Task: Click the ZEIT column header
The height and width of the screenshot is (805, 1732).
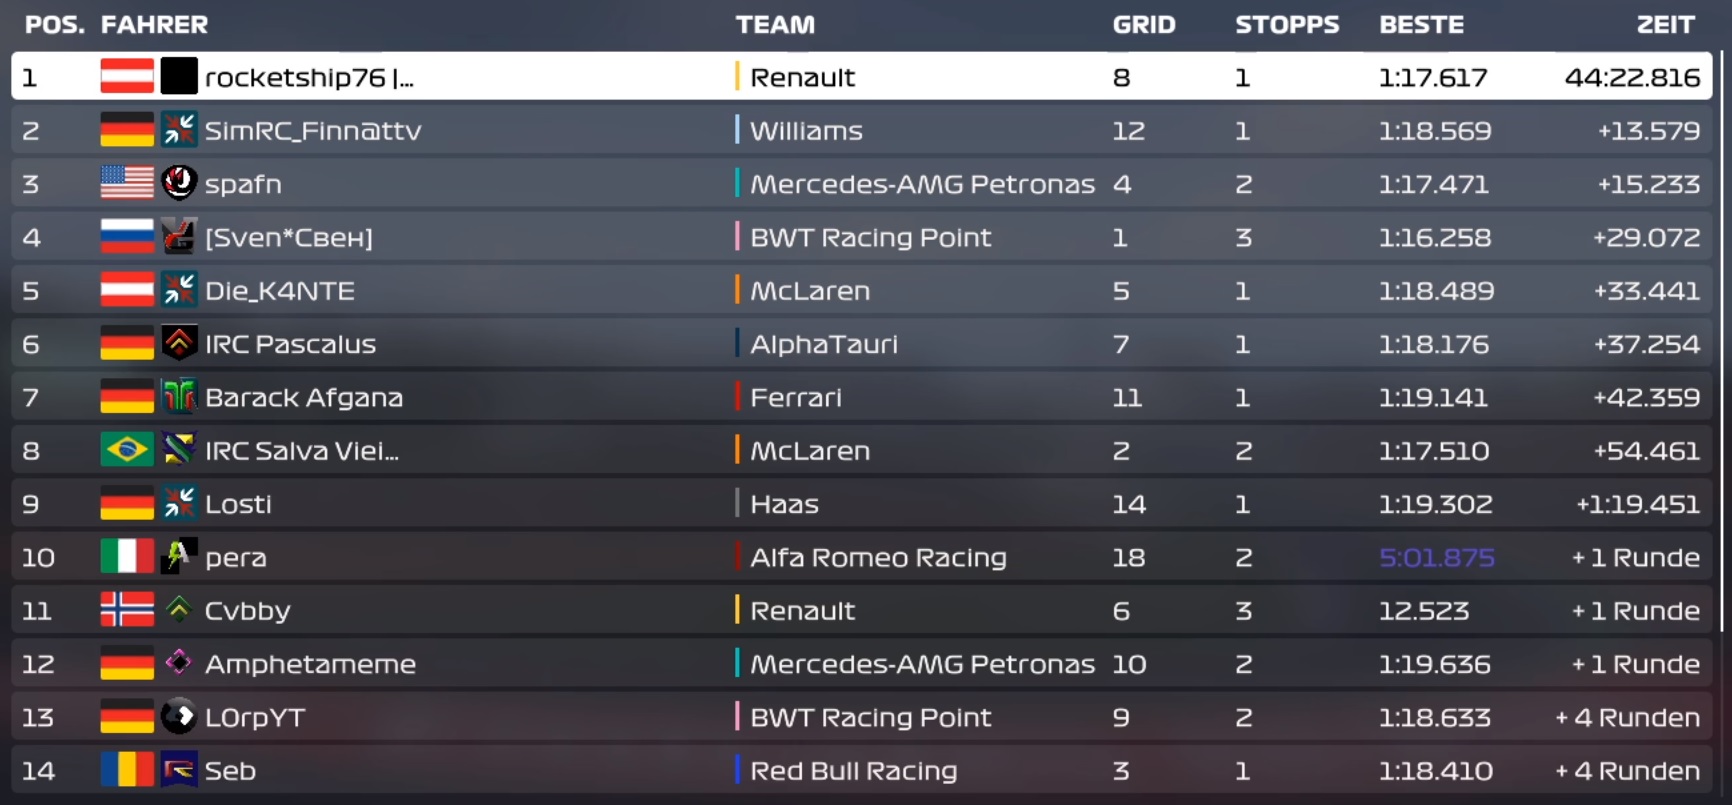Action: (x=1665, y=25)
